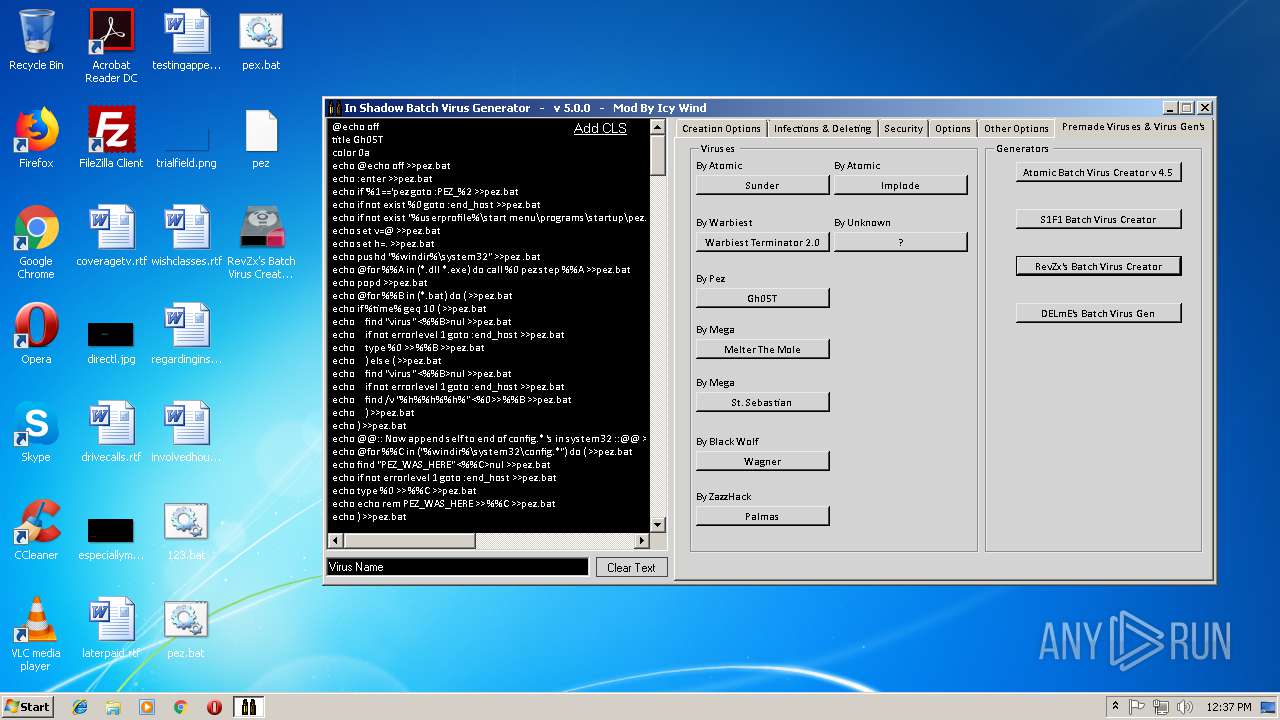Open S1F1 Batch Virus Creator

tap(1098, 219)
